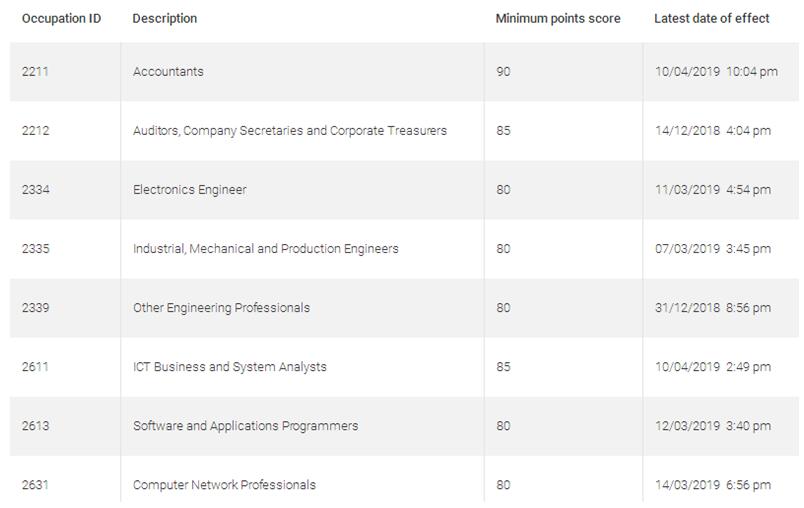
Task: Click occupation ID 2211
Action: (x=35, y=72)
